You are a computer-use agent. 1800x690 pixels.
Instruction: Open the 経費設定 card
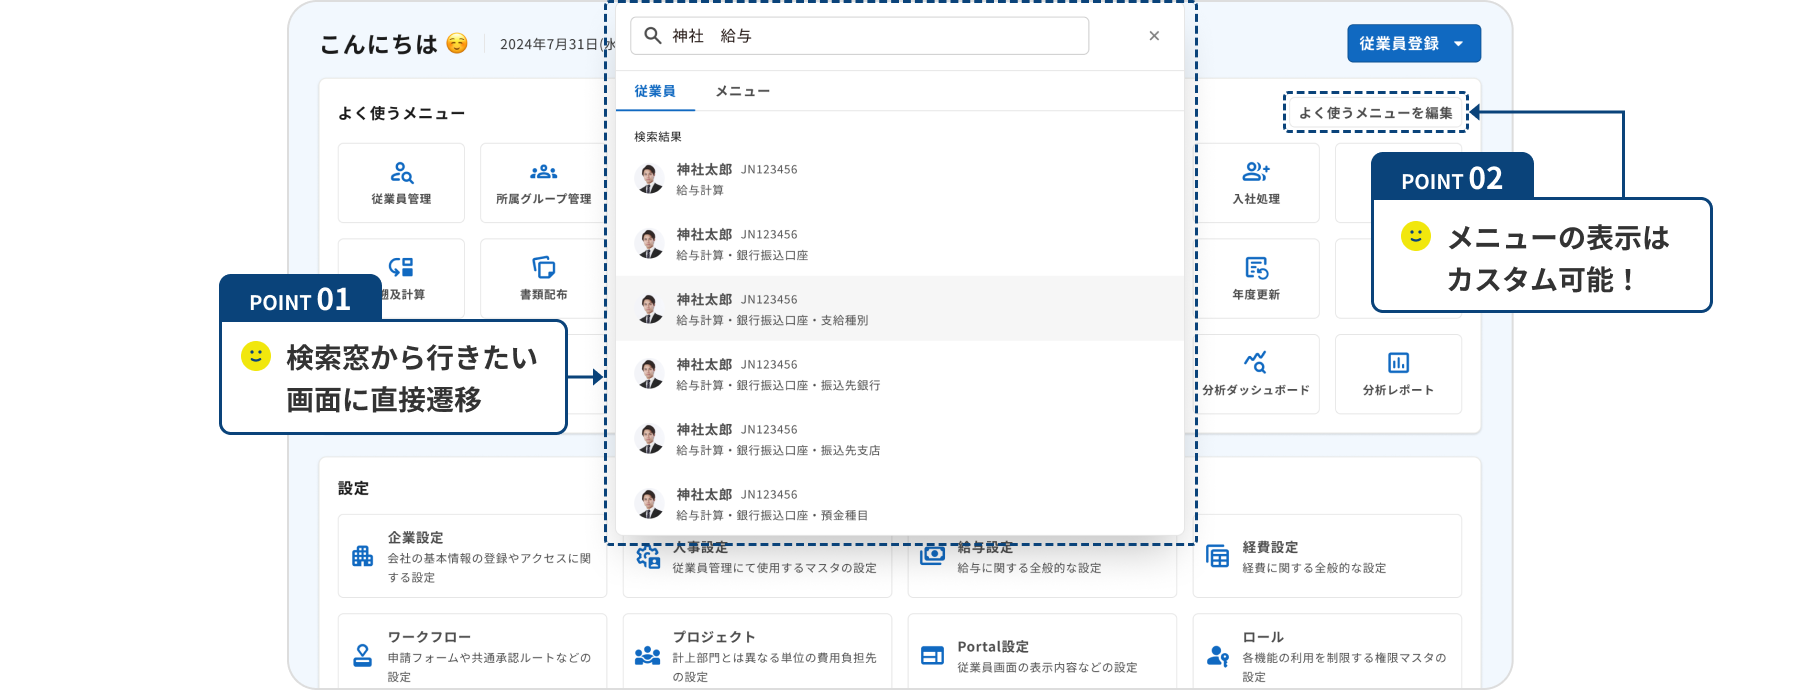point(1326,557)
